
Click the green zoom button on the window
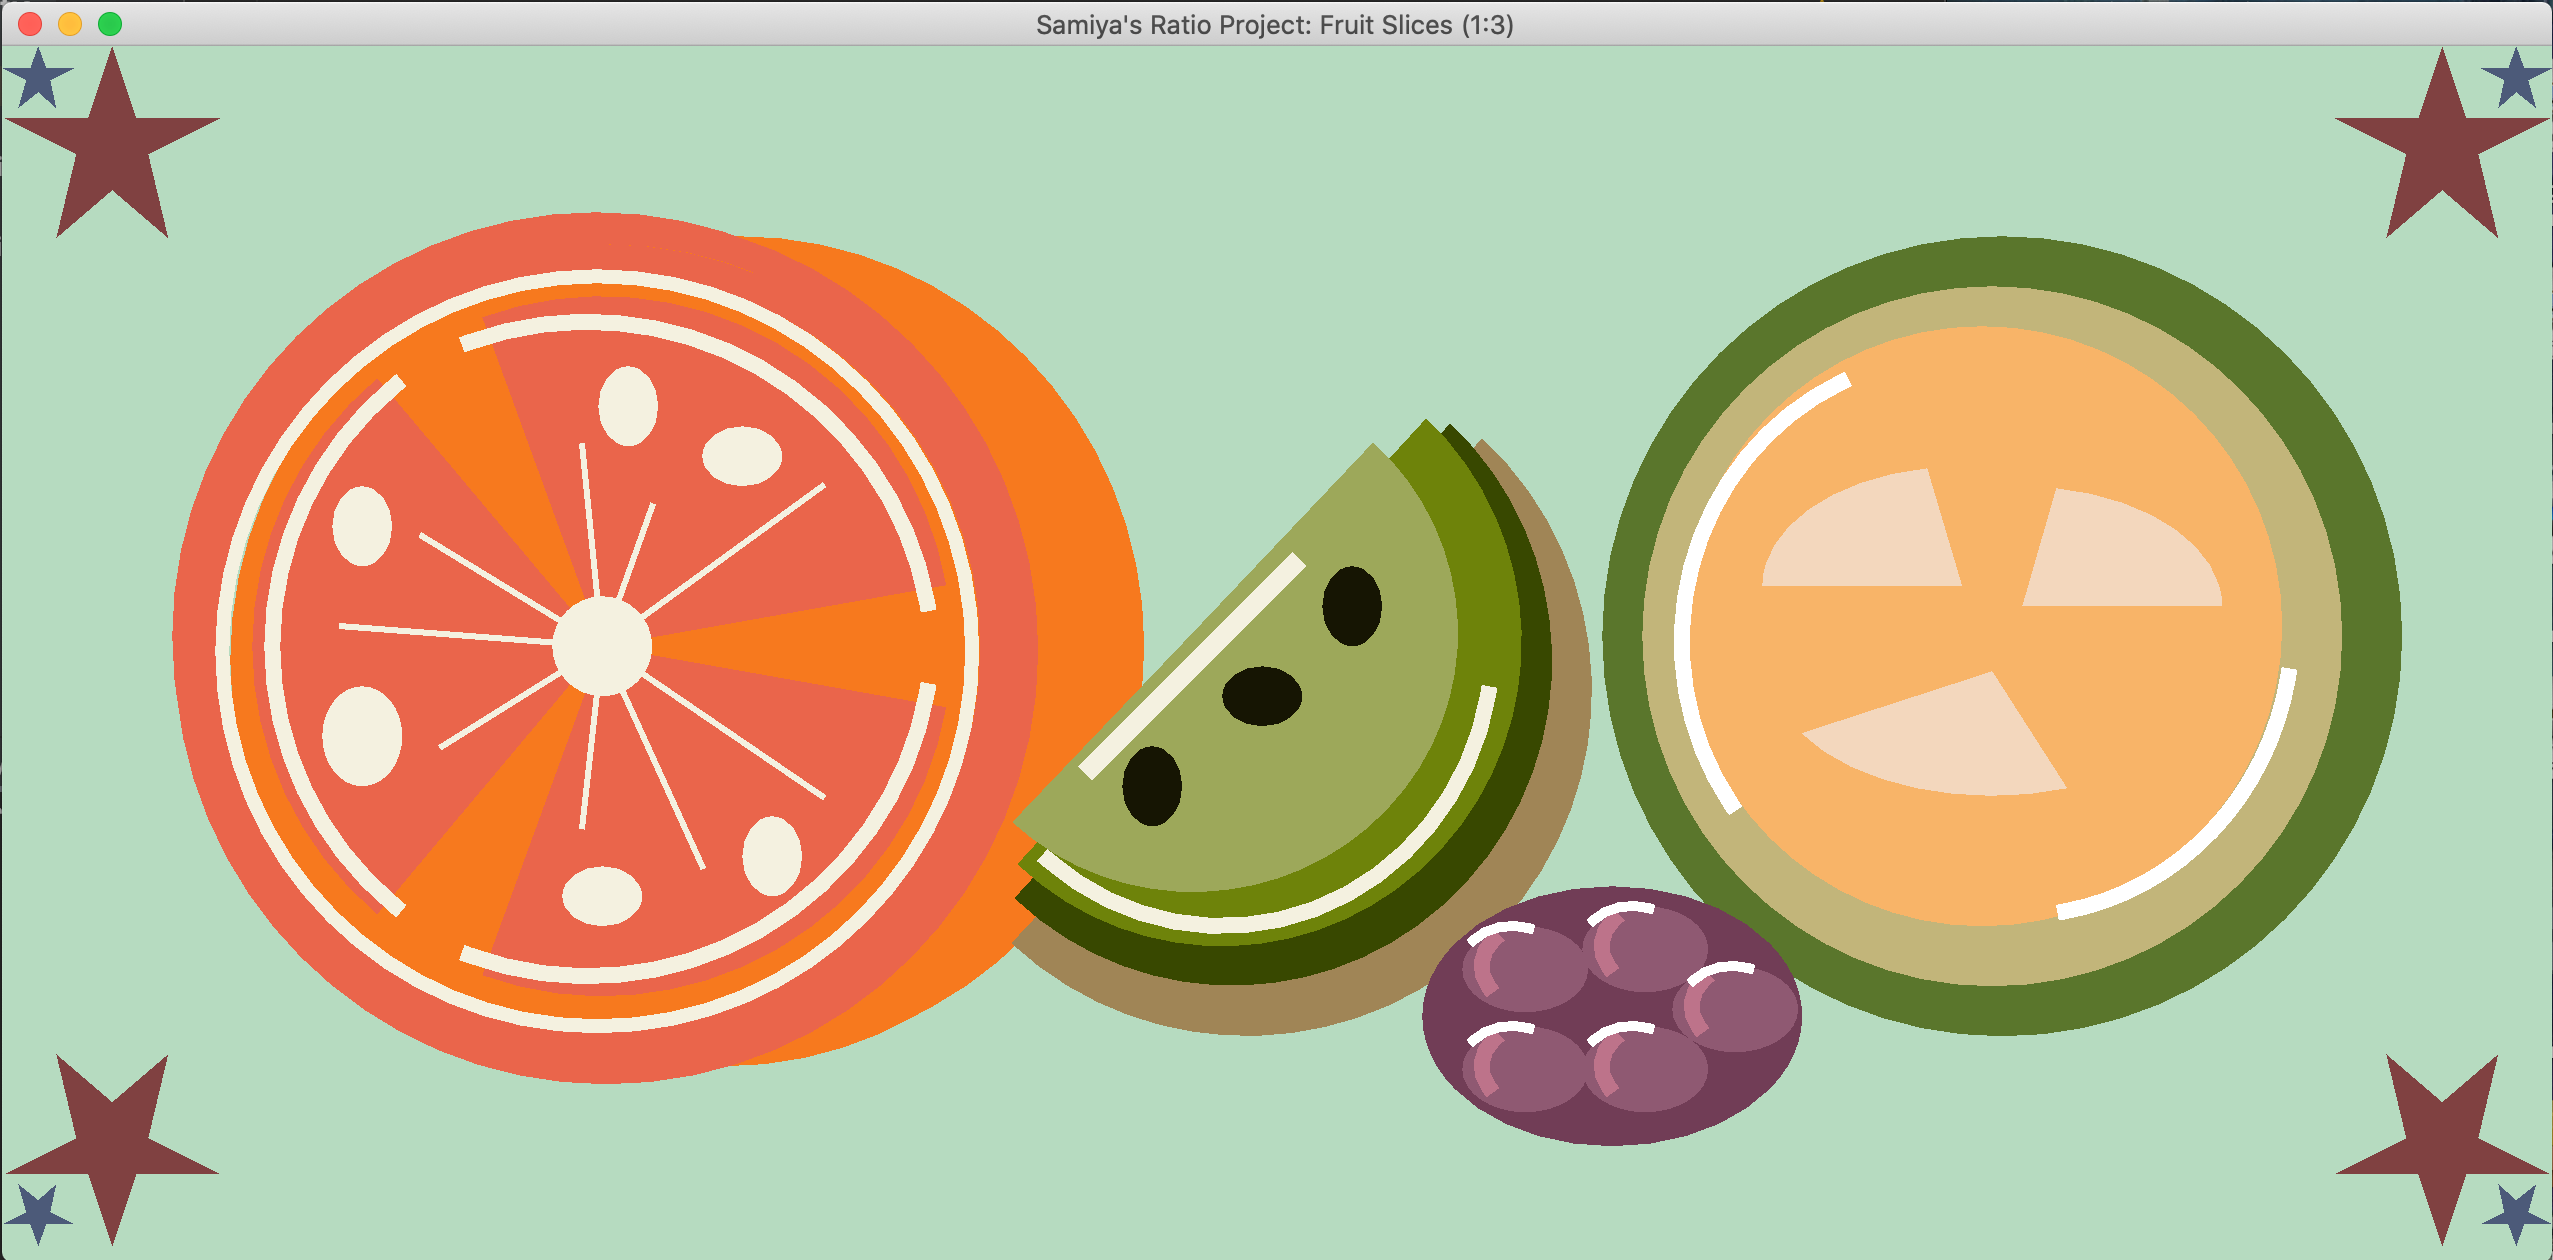coord(107,24)
